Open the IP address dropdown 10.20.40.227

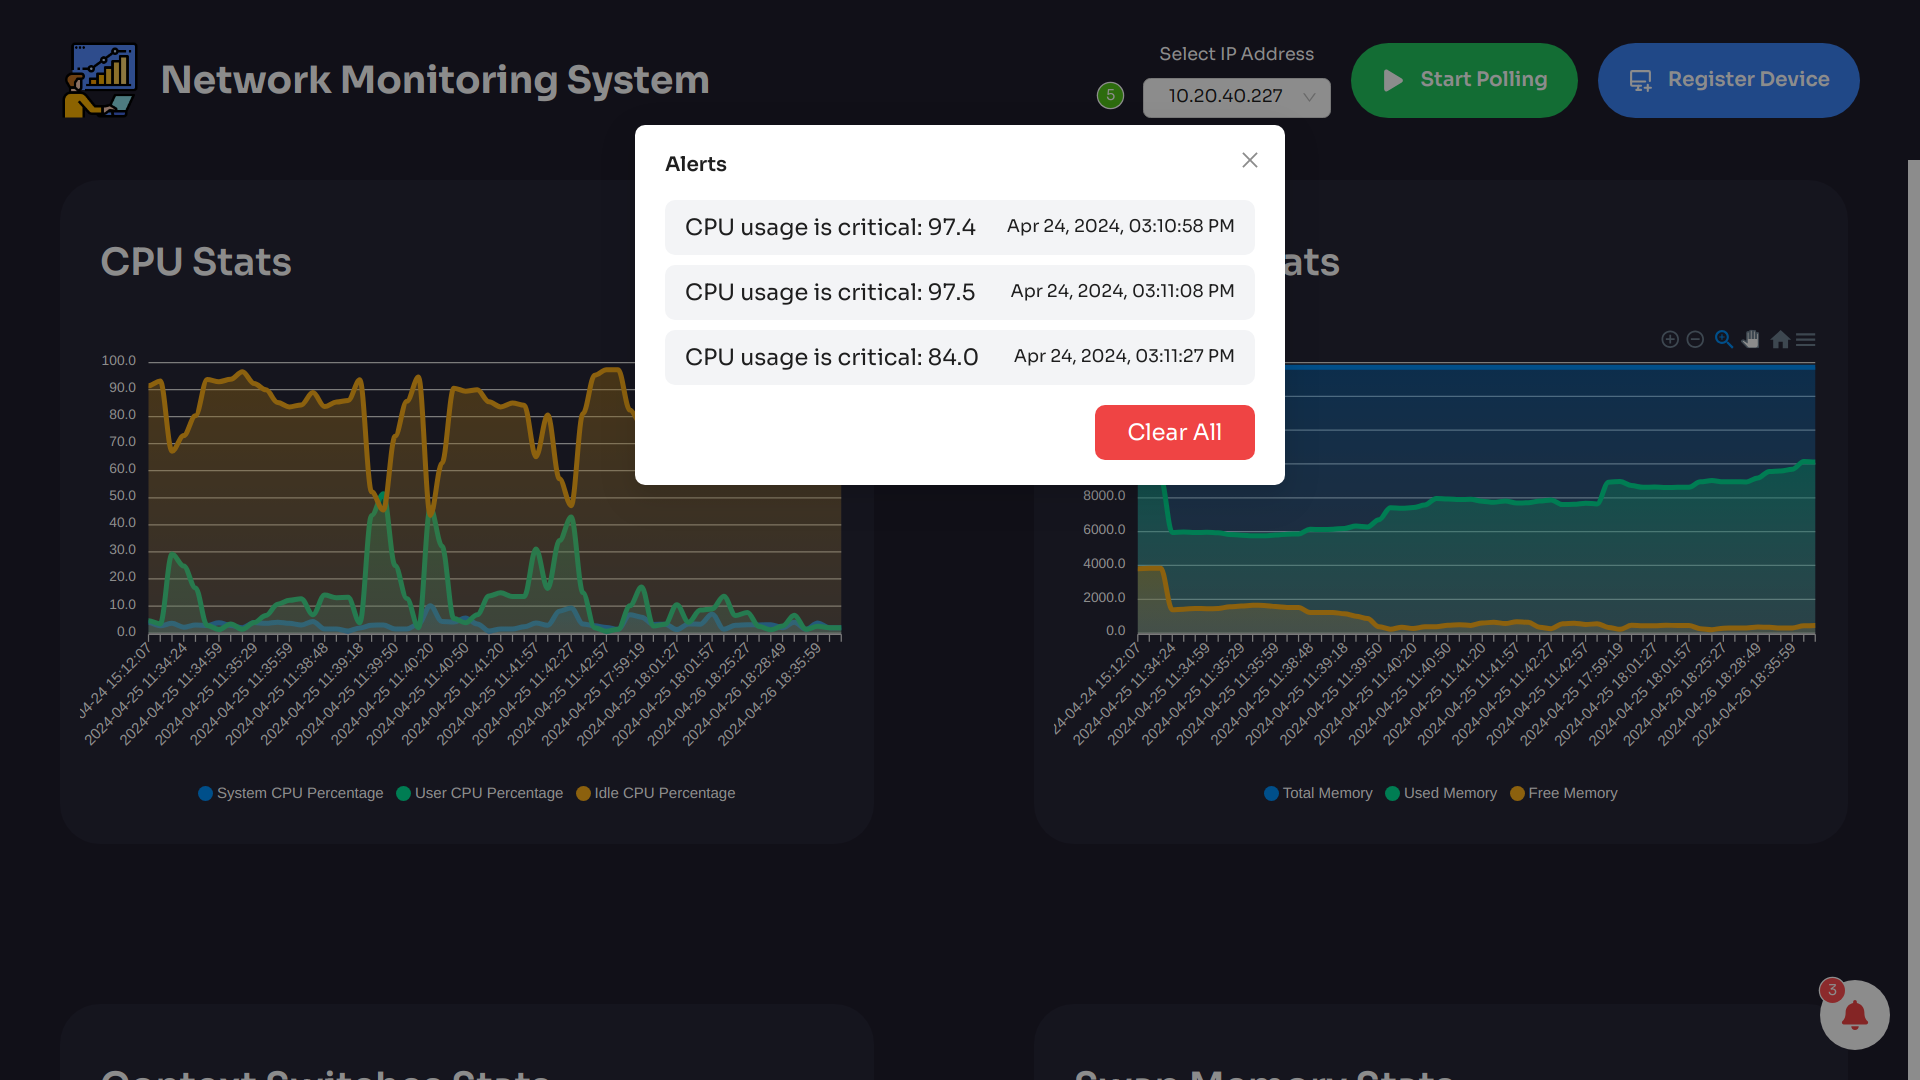(x=1237, y=97)
